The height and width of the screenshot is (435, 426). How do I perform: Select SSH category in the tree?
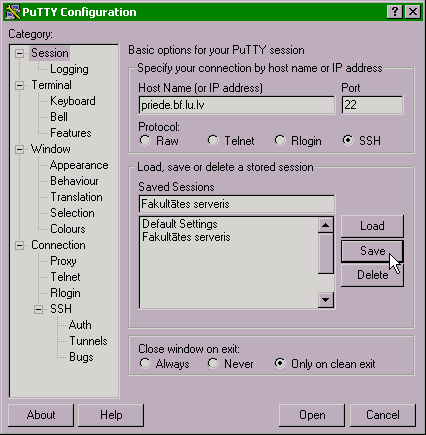click(61, 309)
